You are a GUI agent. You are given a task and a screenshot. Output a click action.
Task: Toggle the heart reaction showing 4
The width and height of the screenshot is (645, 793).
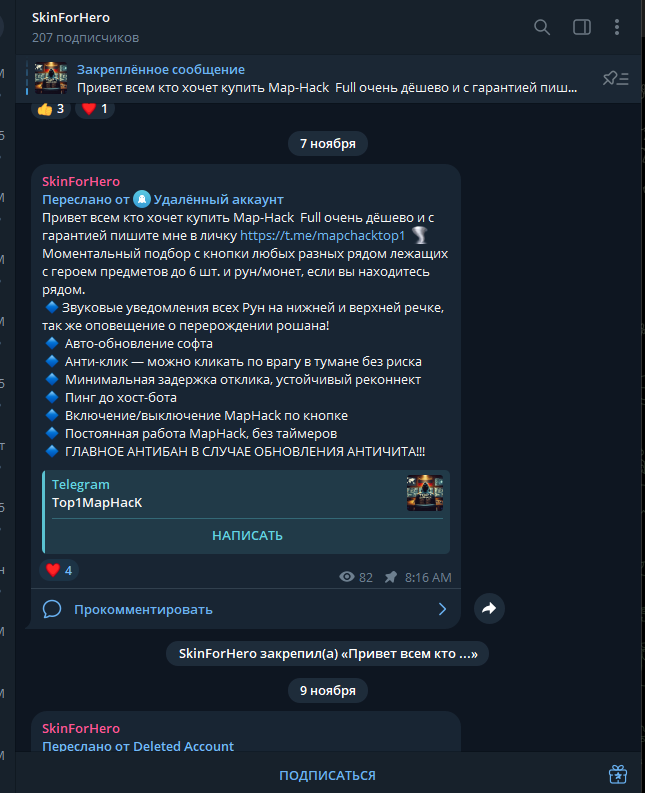(59, 570)
